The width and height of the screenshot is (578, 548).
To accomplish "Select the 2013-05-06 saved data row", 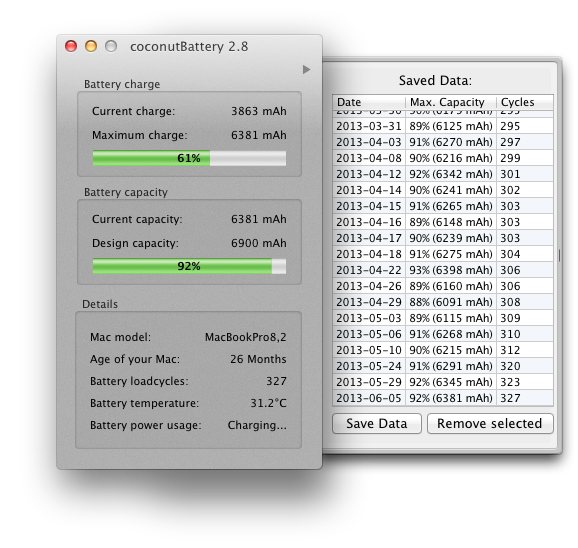I will (443, 334).
